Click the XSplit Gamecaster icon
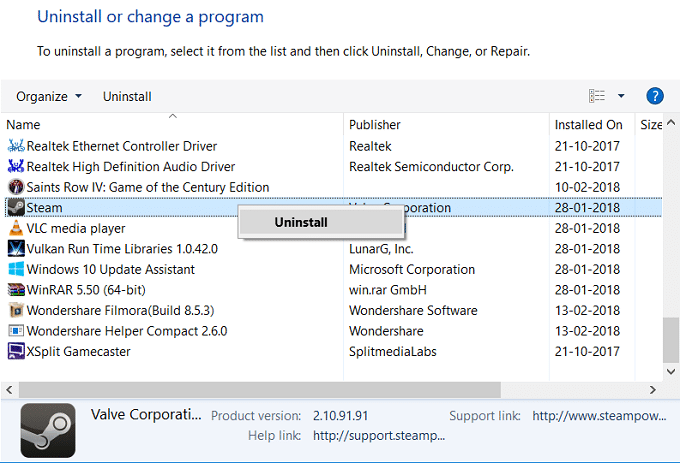This screenshot has width=680, height=463. click(15, 352)
